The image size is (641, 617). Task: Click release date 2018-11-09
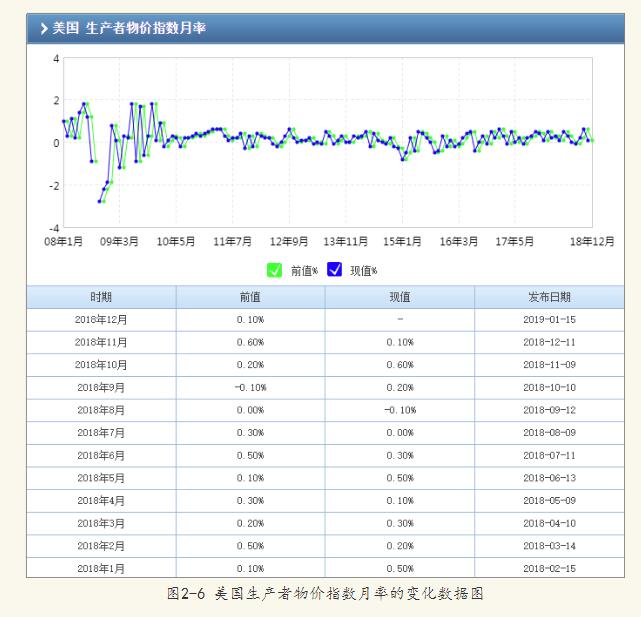pyautogui.click(x=549, y=364)
